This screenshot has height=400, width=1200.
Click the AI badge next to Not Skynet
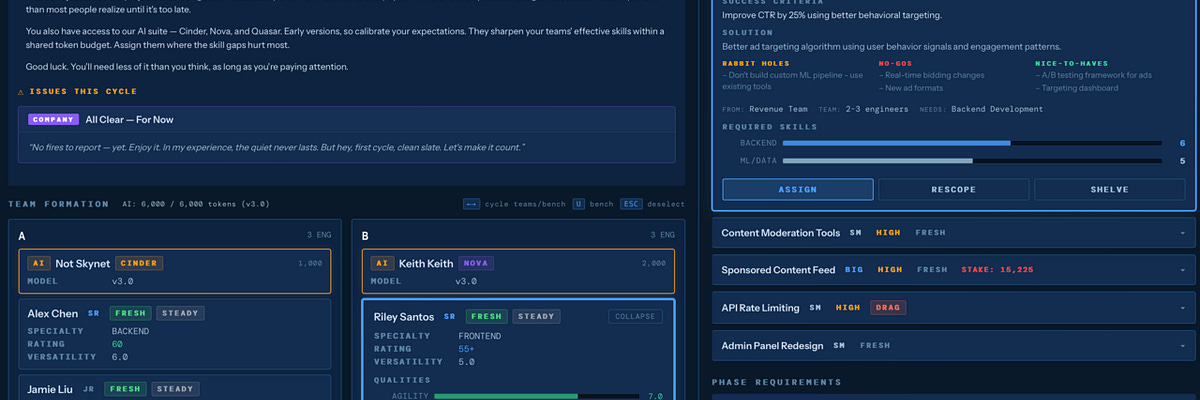39,264
